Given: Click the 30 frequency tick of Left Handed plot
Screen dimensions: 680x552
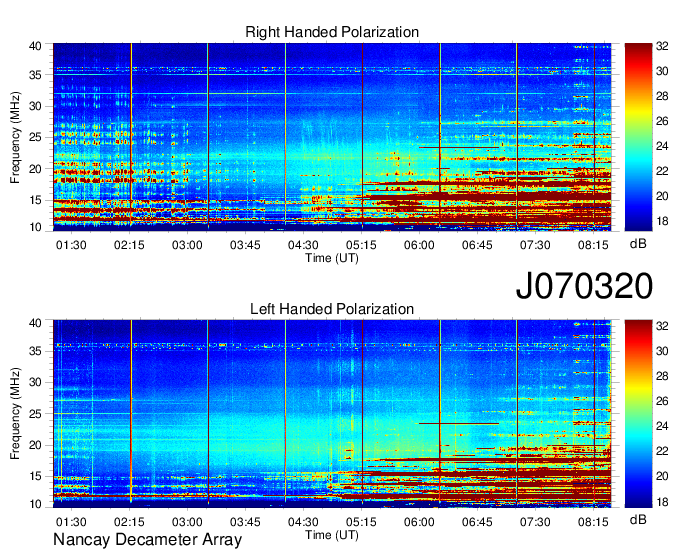Looking at the screenshot, I should point(36,382).
